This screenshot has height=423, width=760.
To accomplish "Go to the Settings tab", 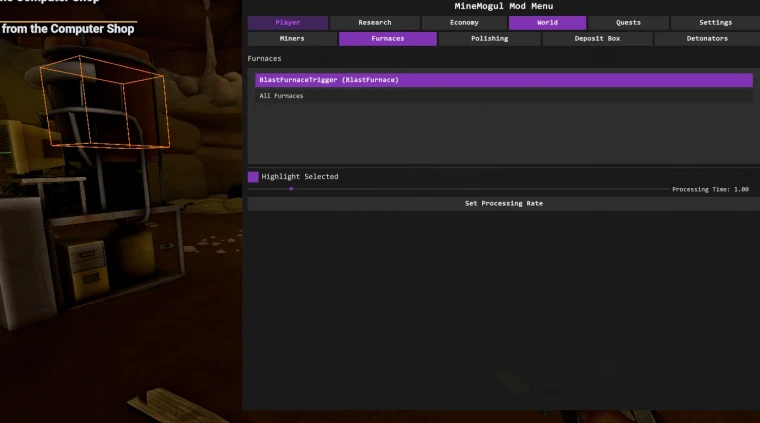I will (715, 23).
